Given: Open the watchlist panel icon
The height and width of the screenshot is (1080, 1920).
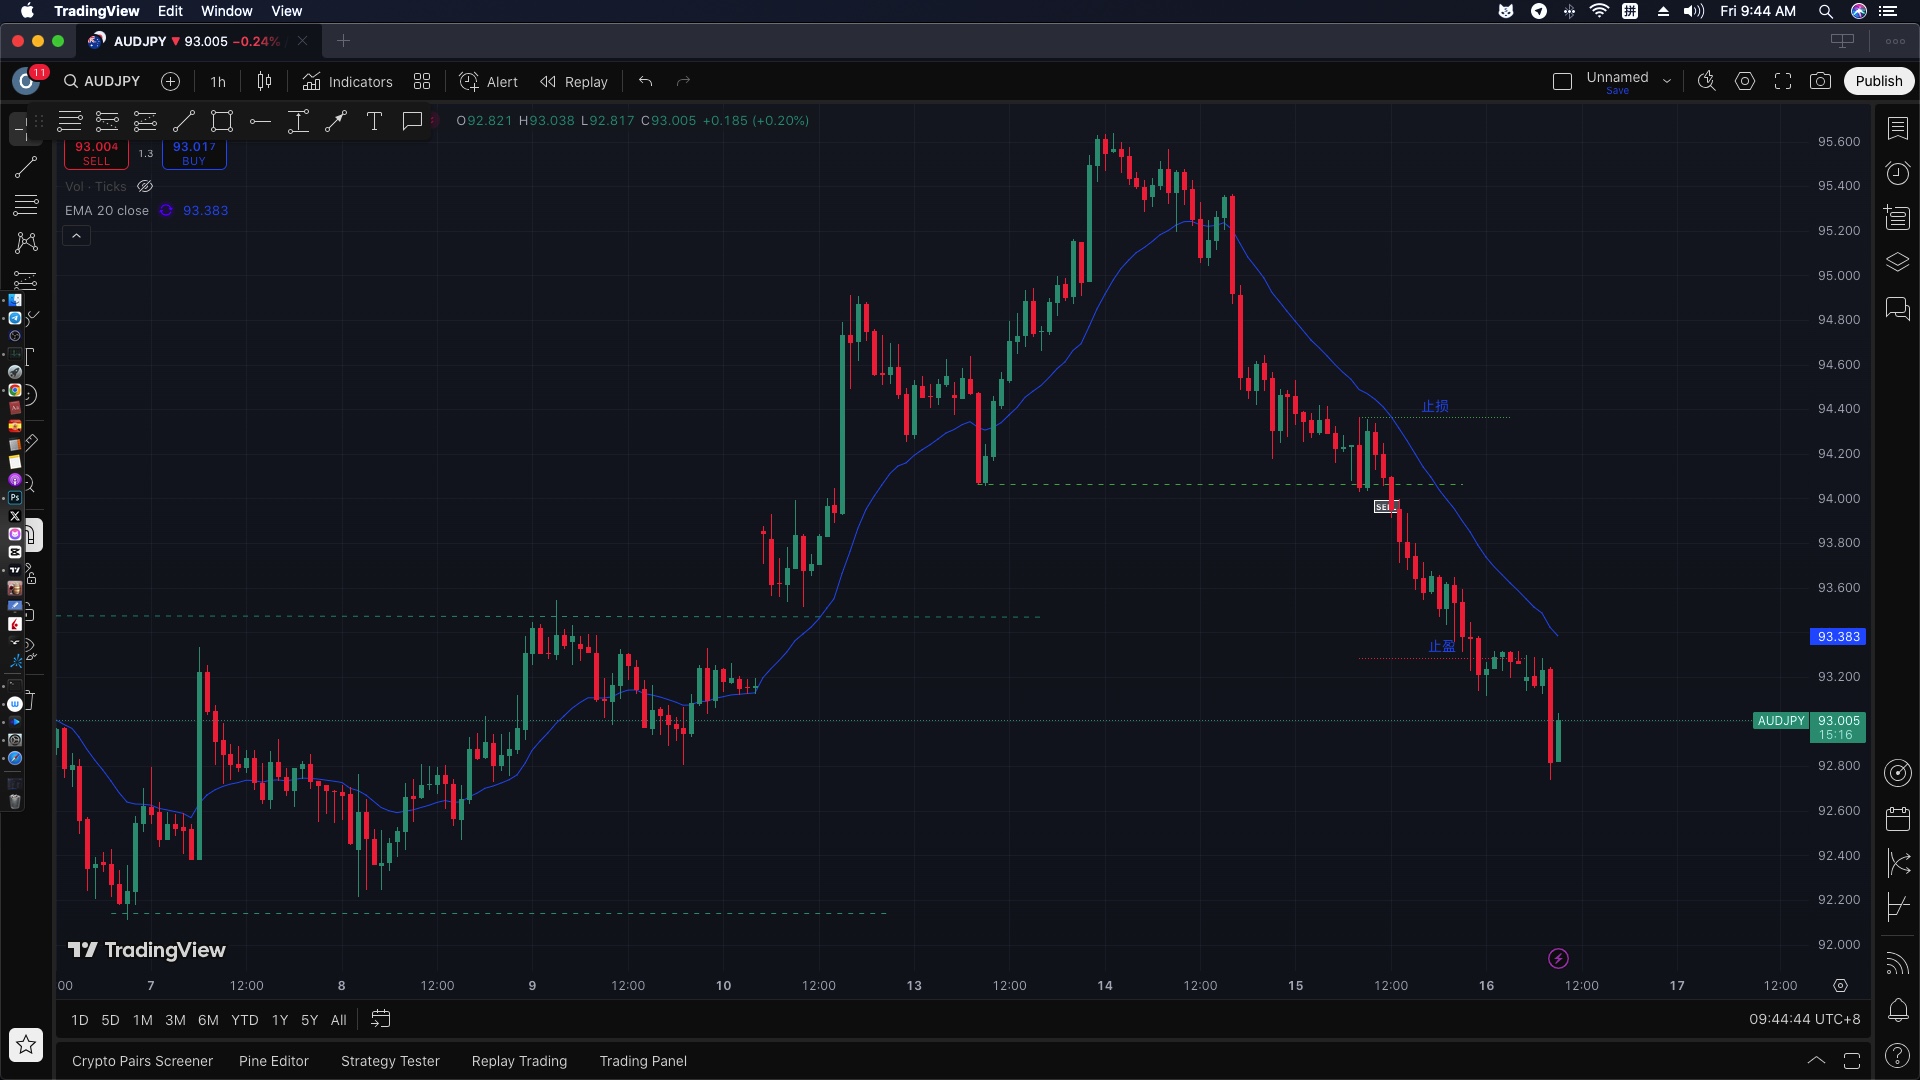Looking at the screenshot, I should click(1897, 129).
